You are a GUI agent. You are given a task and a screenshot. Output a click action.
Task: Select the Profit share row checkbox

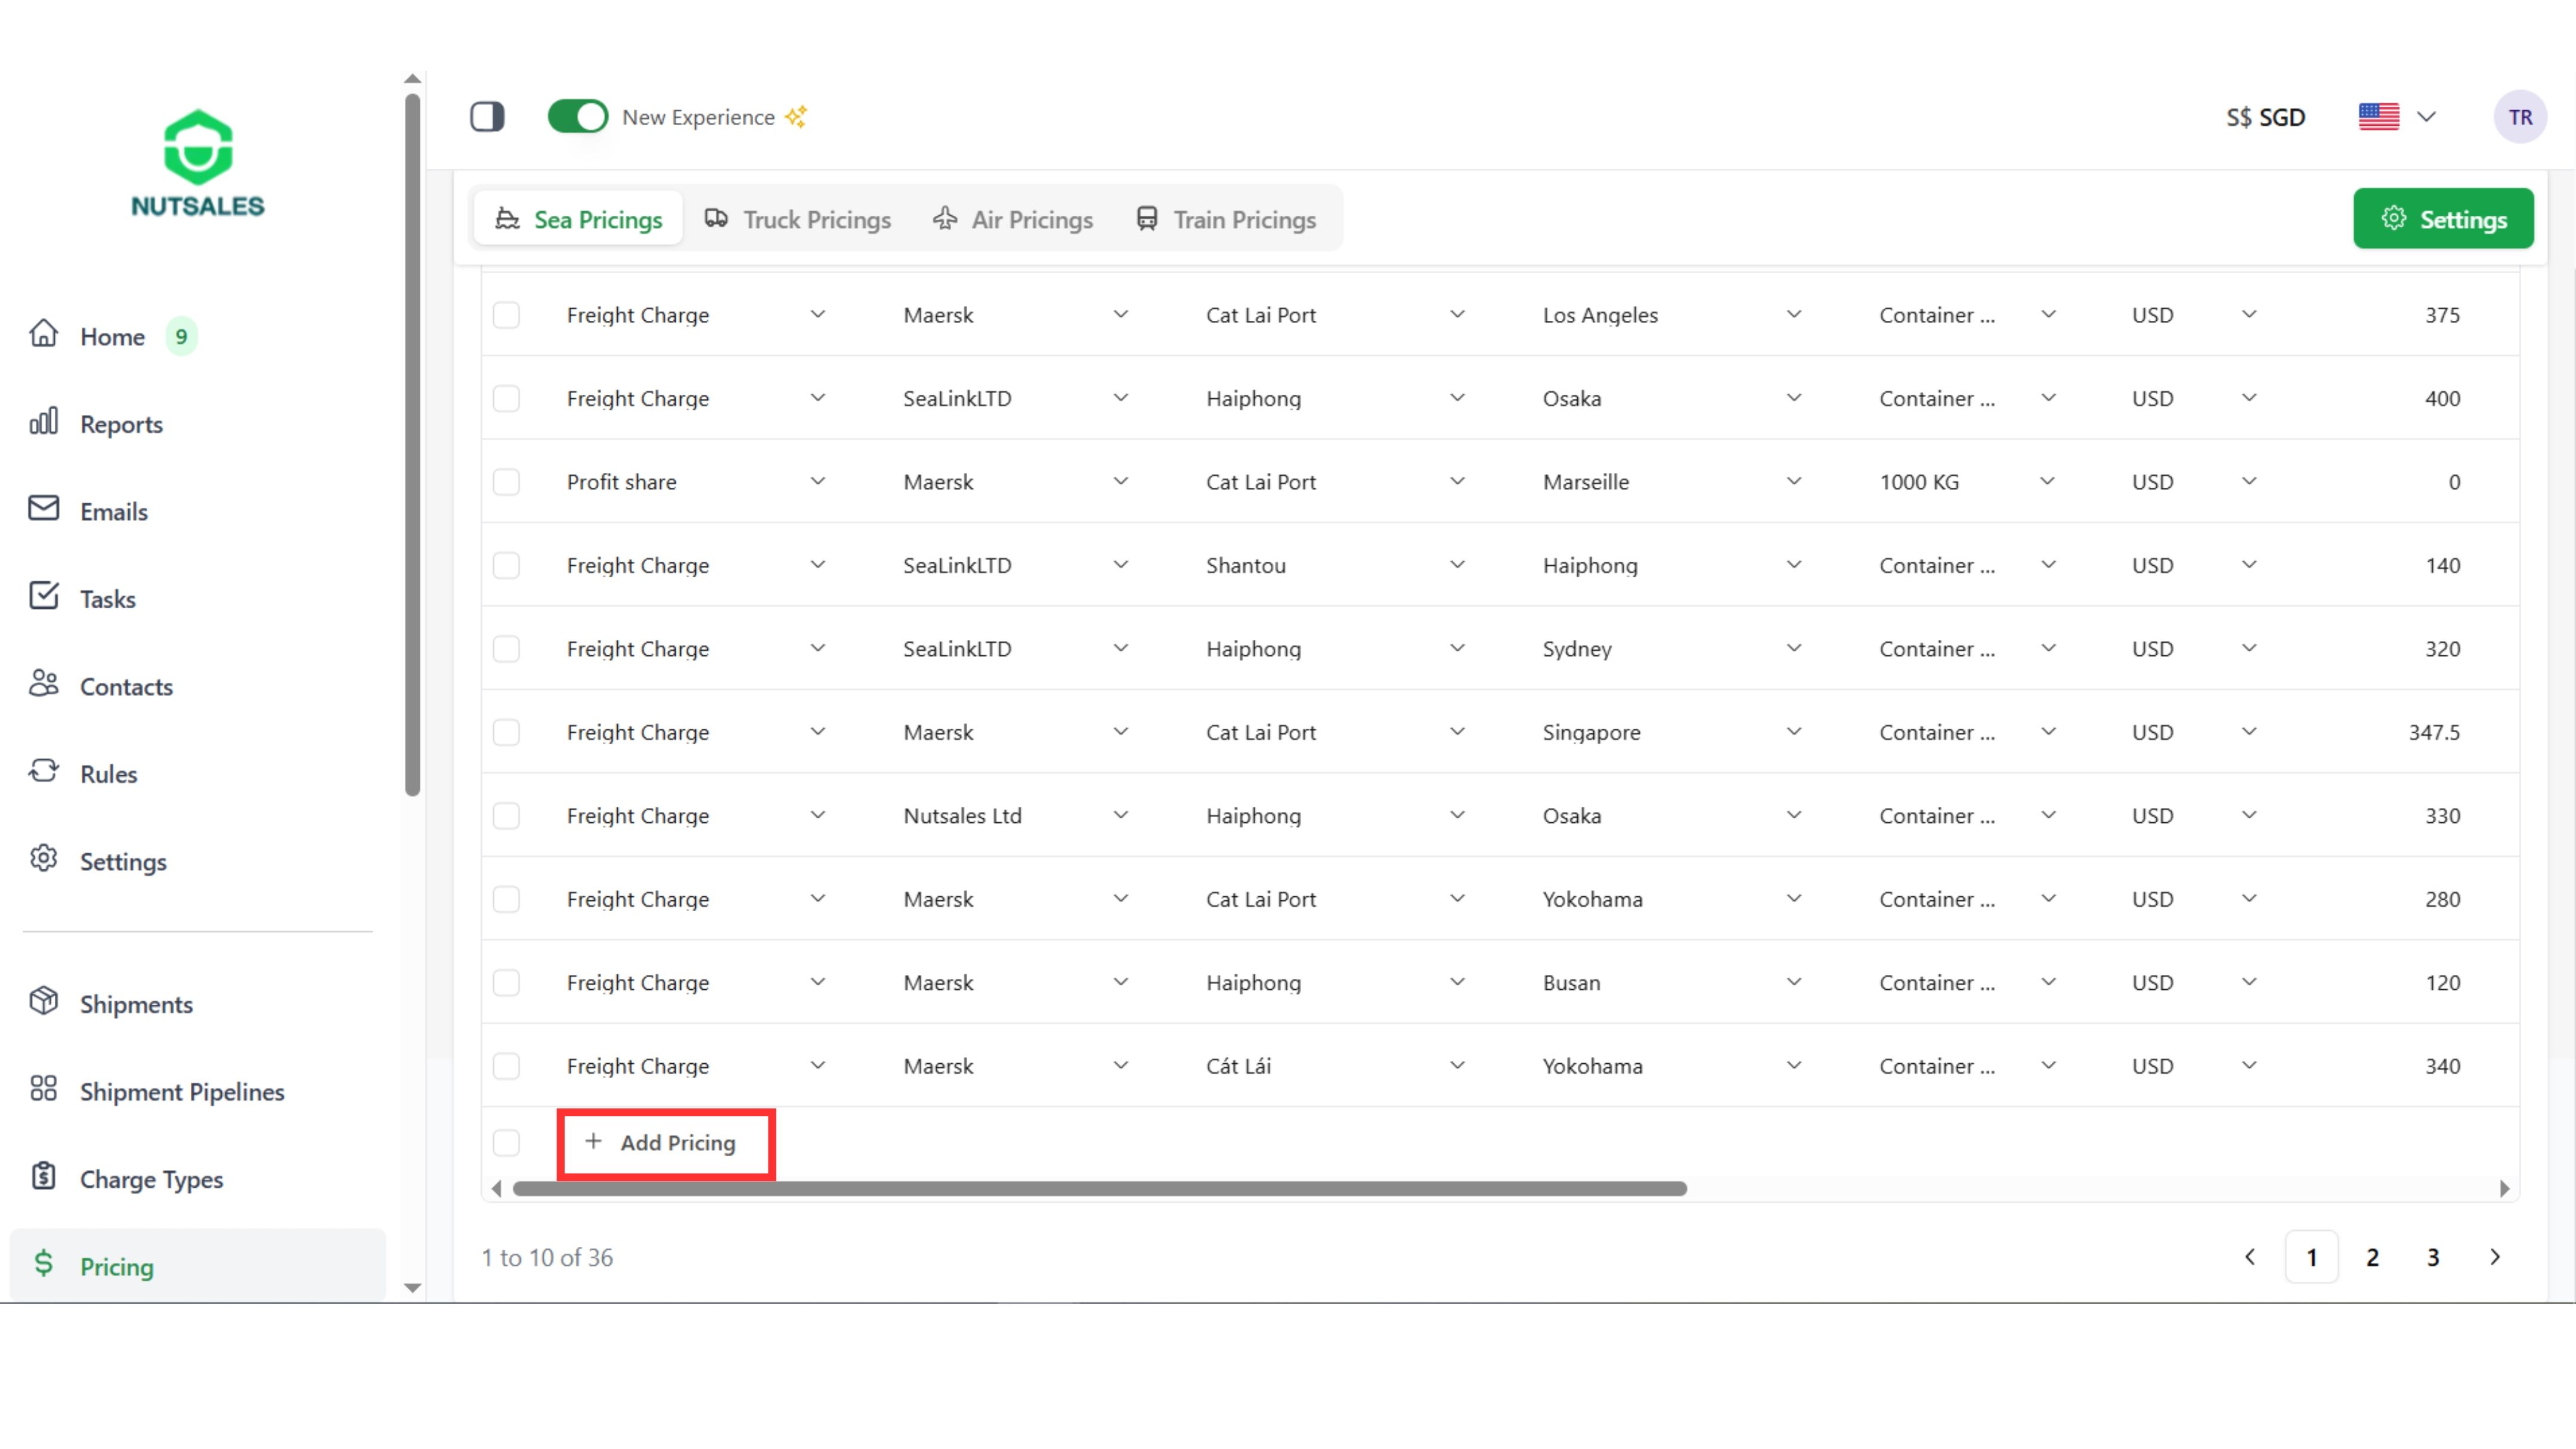coord(507,482)
